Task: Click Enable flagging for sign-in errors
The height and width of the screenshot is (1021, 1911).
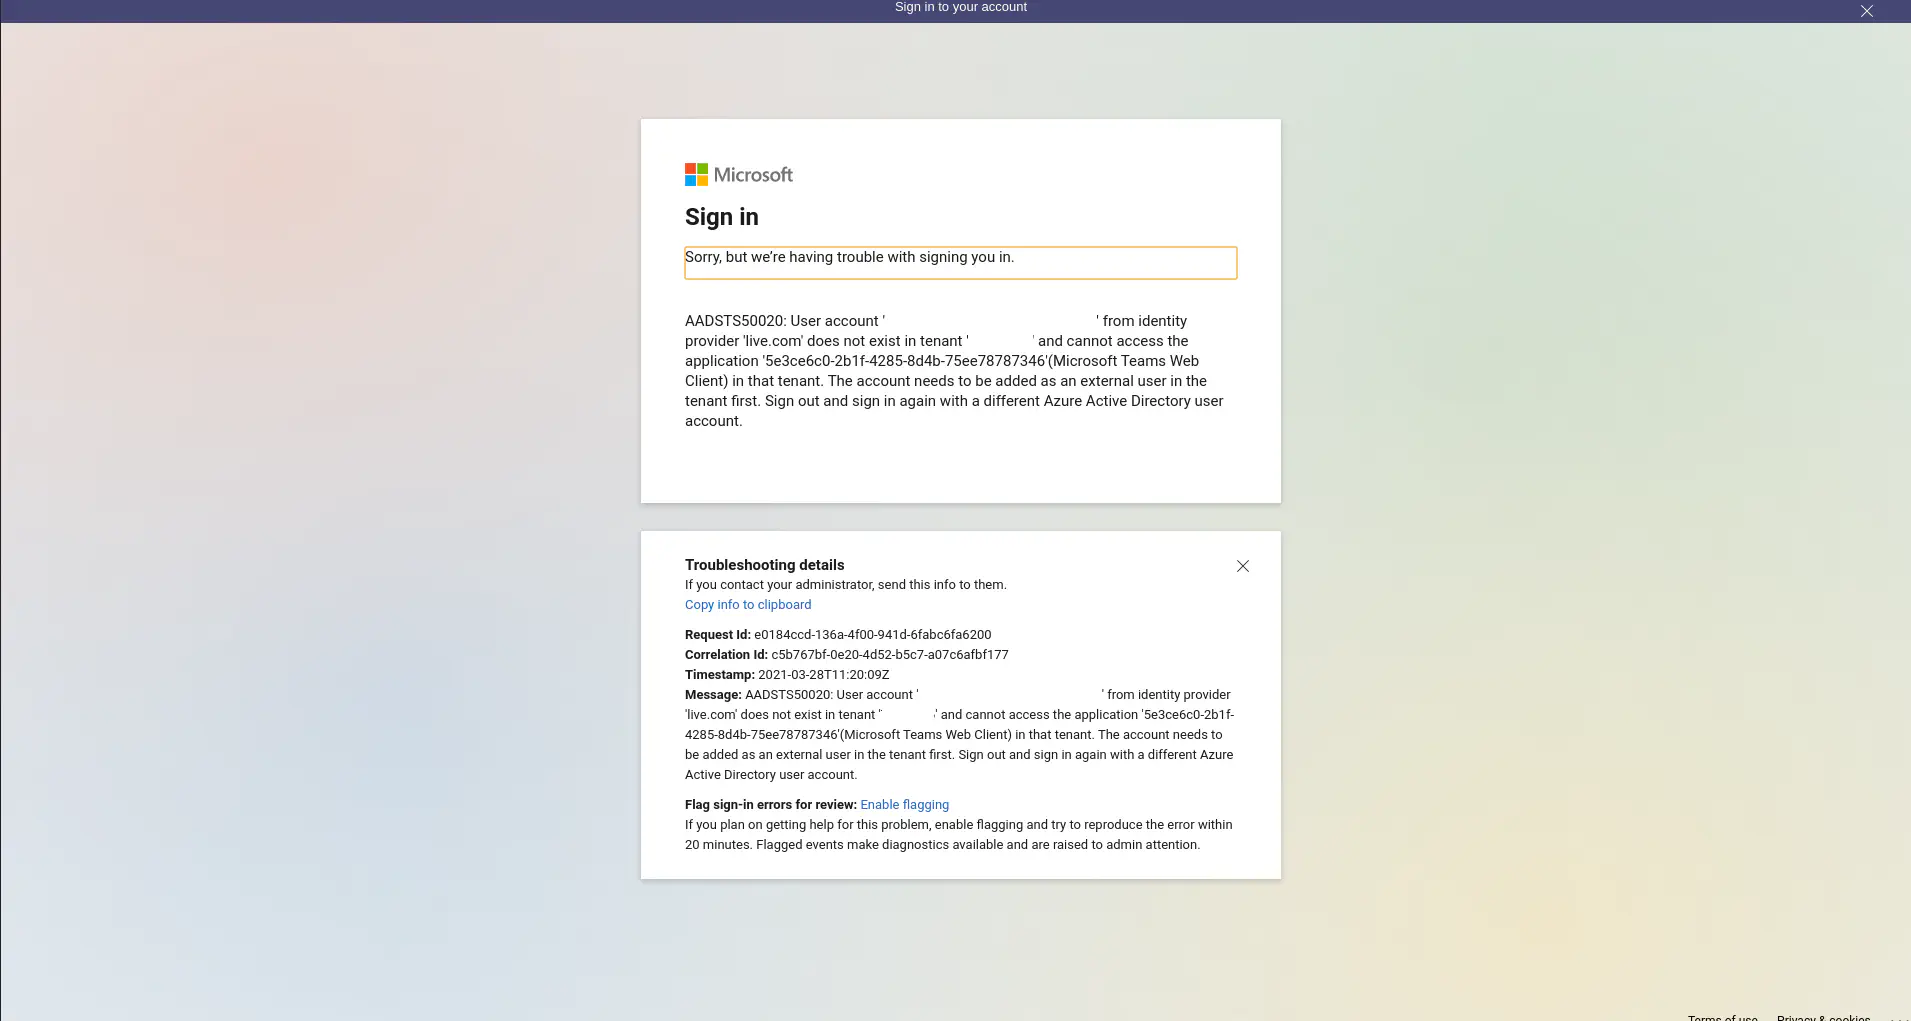Action: [904, 804]
